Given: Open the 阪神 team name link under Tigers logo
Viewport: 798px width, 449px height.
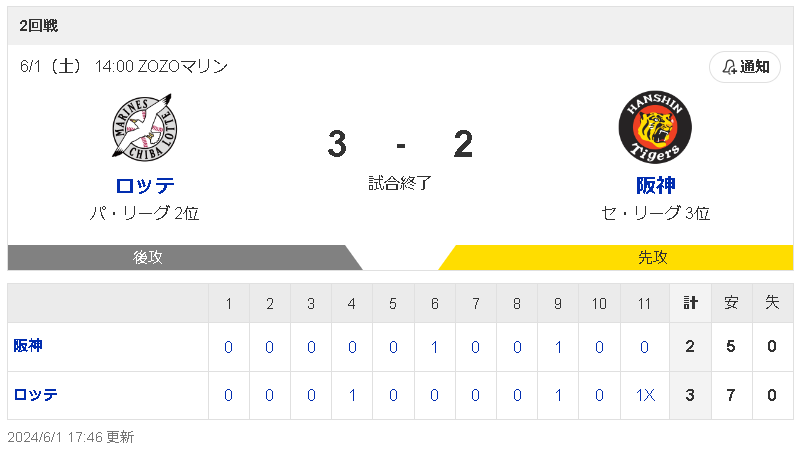Looking at the screenshot, I should click(x=656, y=185).
